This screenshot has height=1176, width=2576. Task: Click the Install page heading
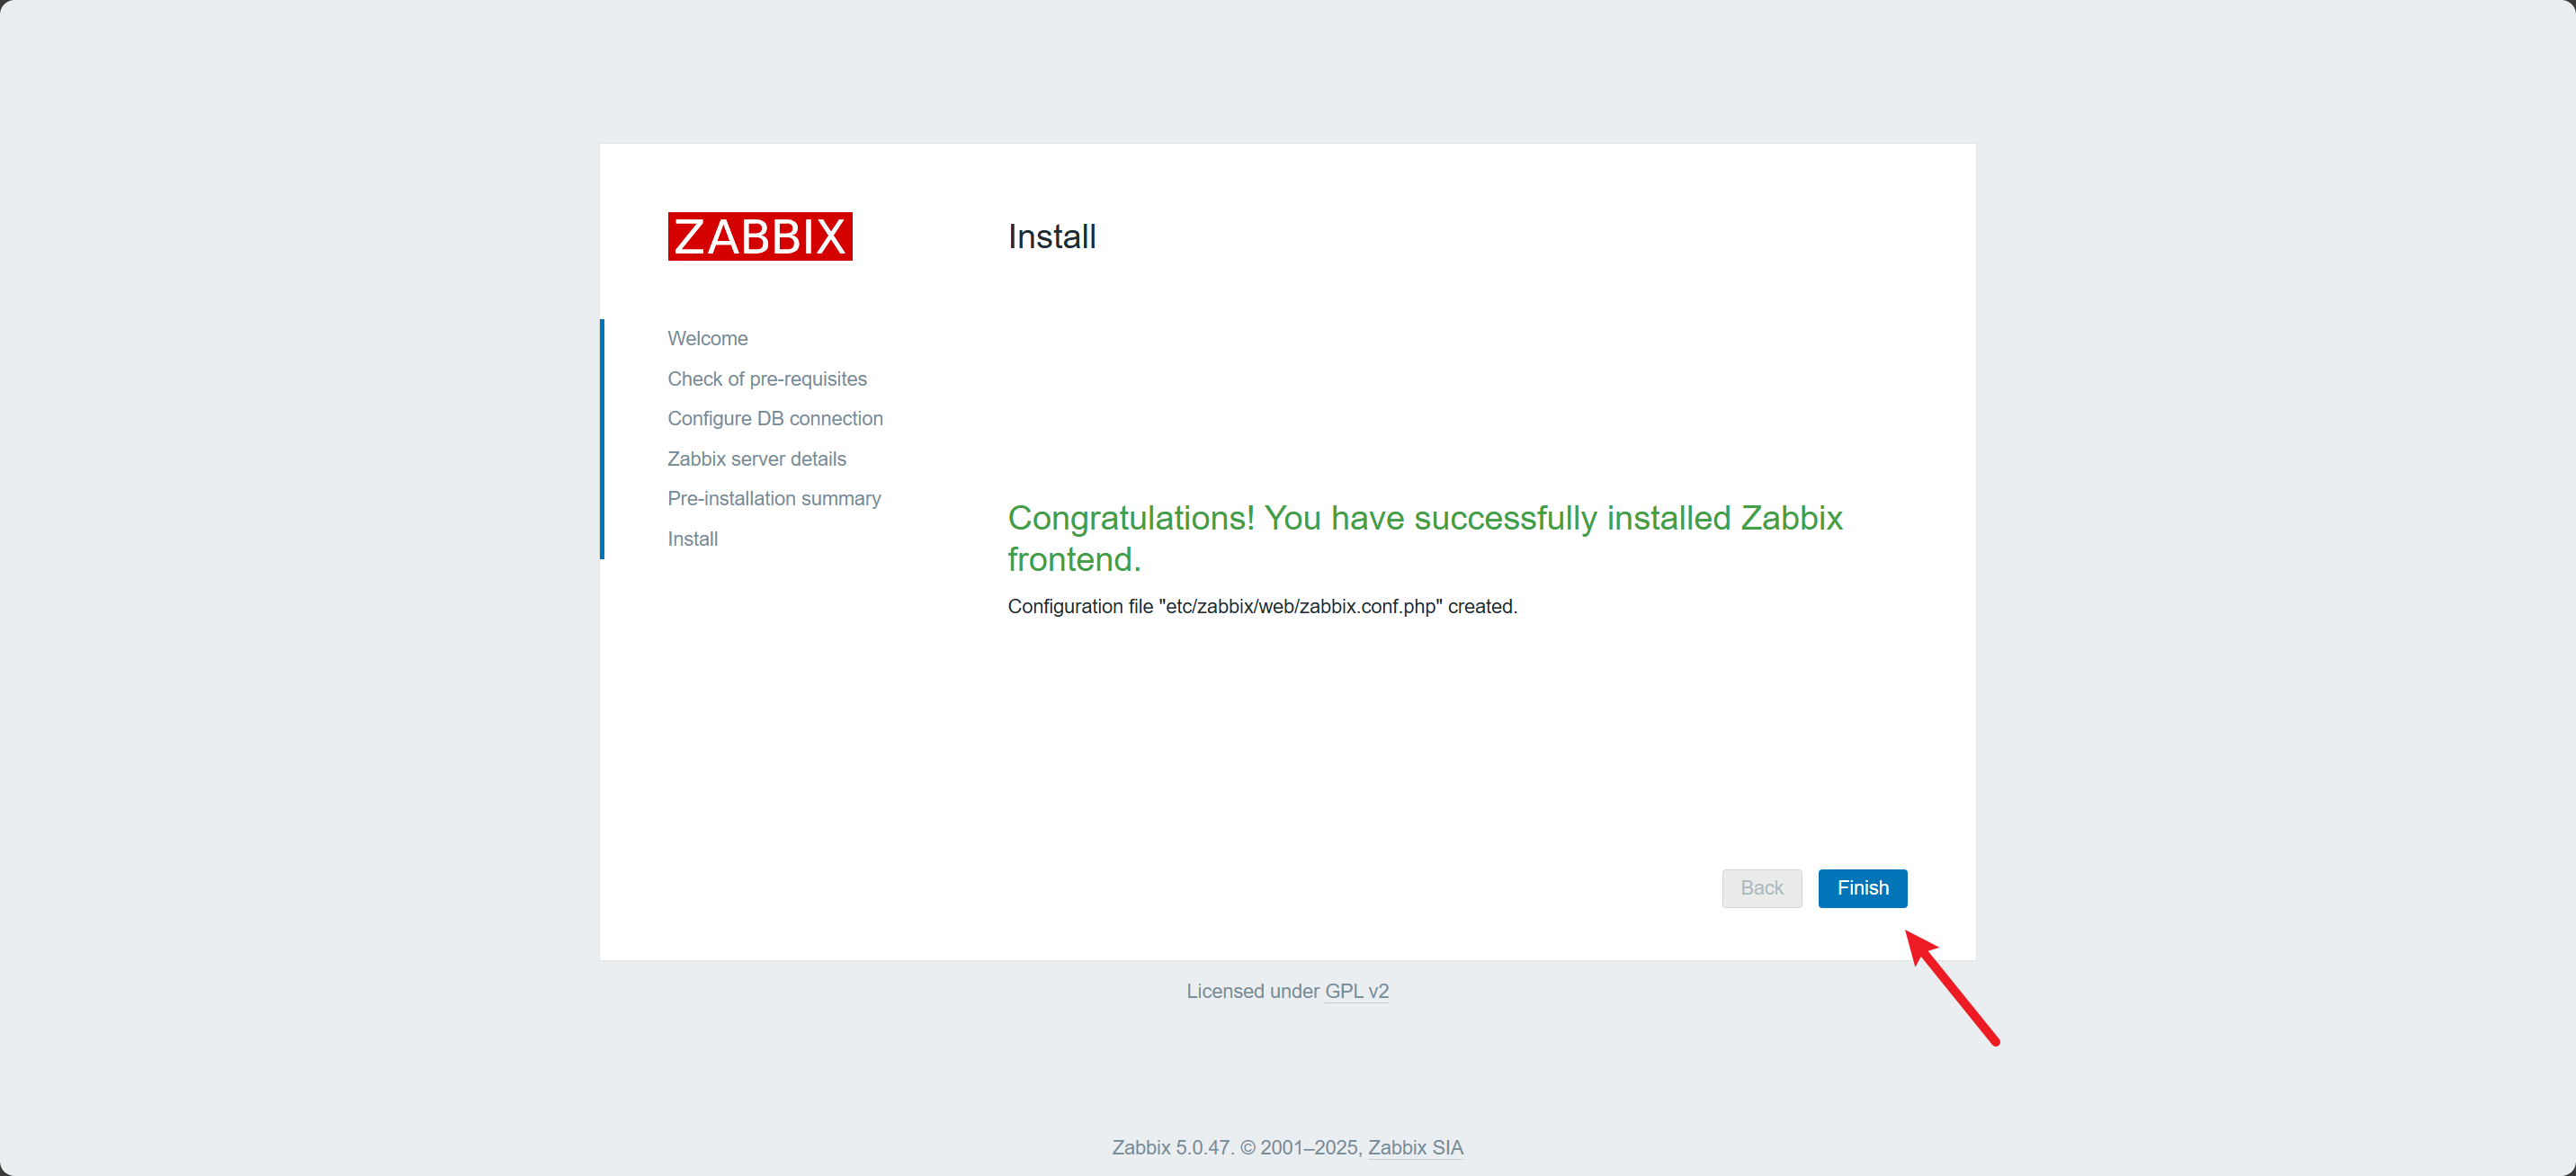pos(1051,237)
